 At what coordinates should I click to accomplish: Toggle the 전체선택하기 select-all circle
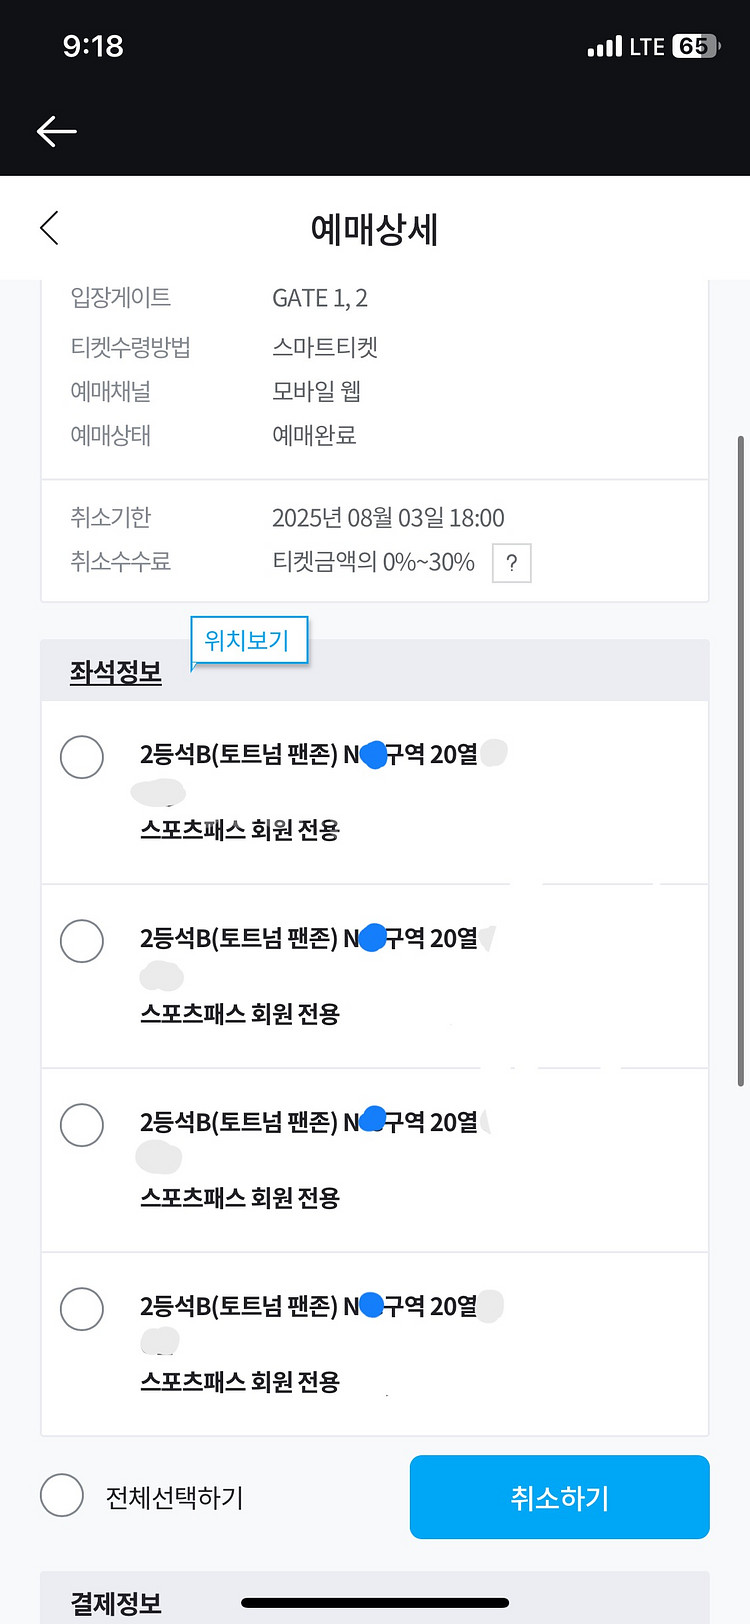click(x=62, y=1496)
